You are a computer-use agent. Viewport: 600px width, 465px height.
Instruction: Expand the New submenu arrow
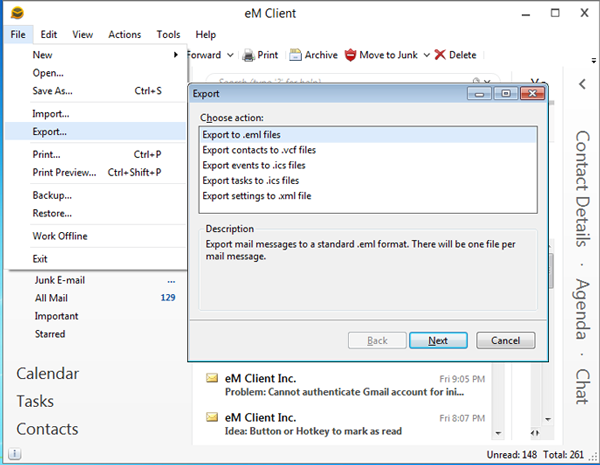(176, 55)
